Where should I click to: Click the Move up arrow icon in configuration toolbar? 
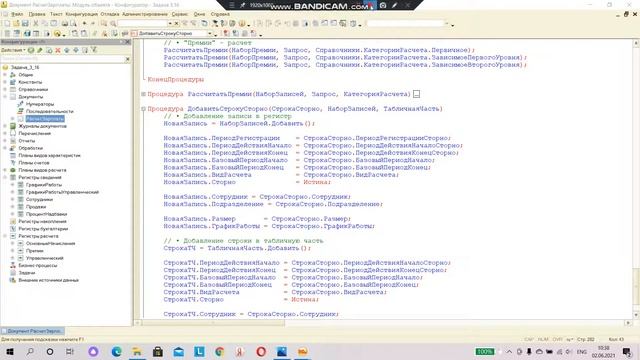tap(67, 50)
